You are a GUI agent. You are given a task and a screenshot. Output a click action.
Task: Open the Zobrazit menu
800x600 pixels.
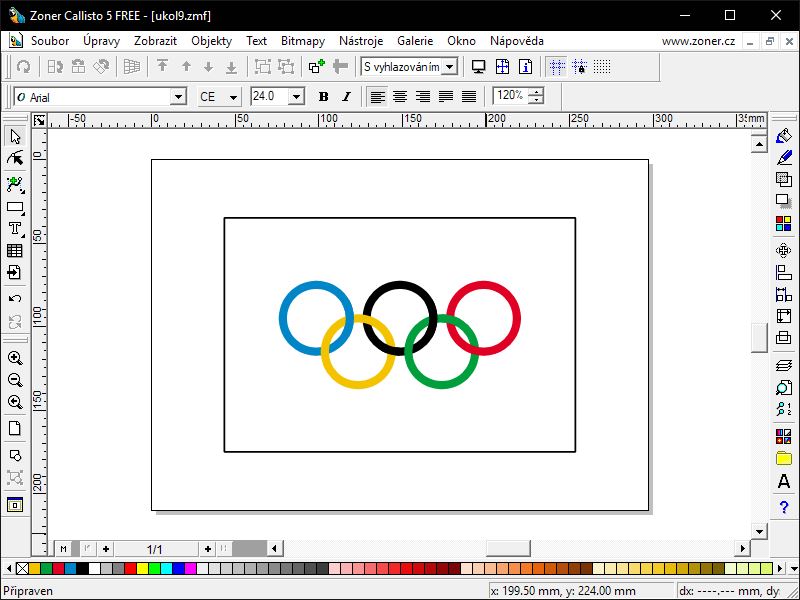tap(156, 41)
